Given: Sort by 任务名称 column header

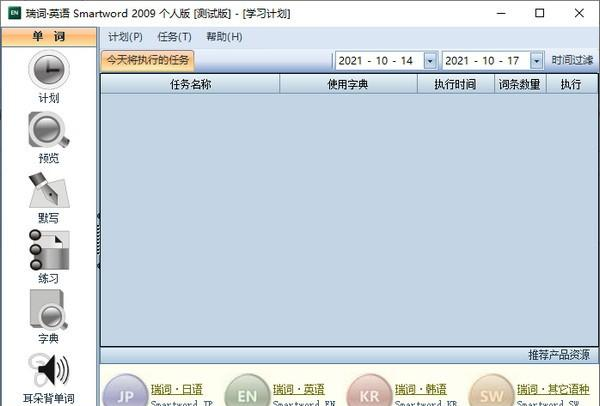Looking at the screenshot, I should click(191, 84).
